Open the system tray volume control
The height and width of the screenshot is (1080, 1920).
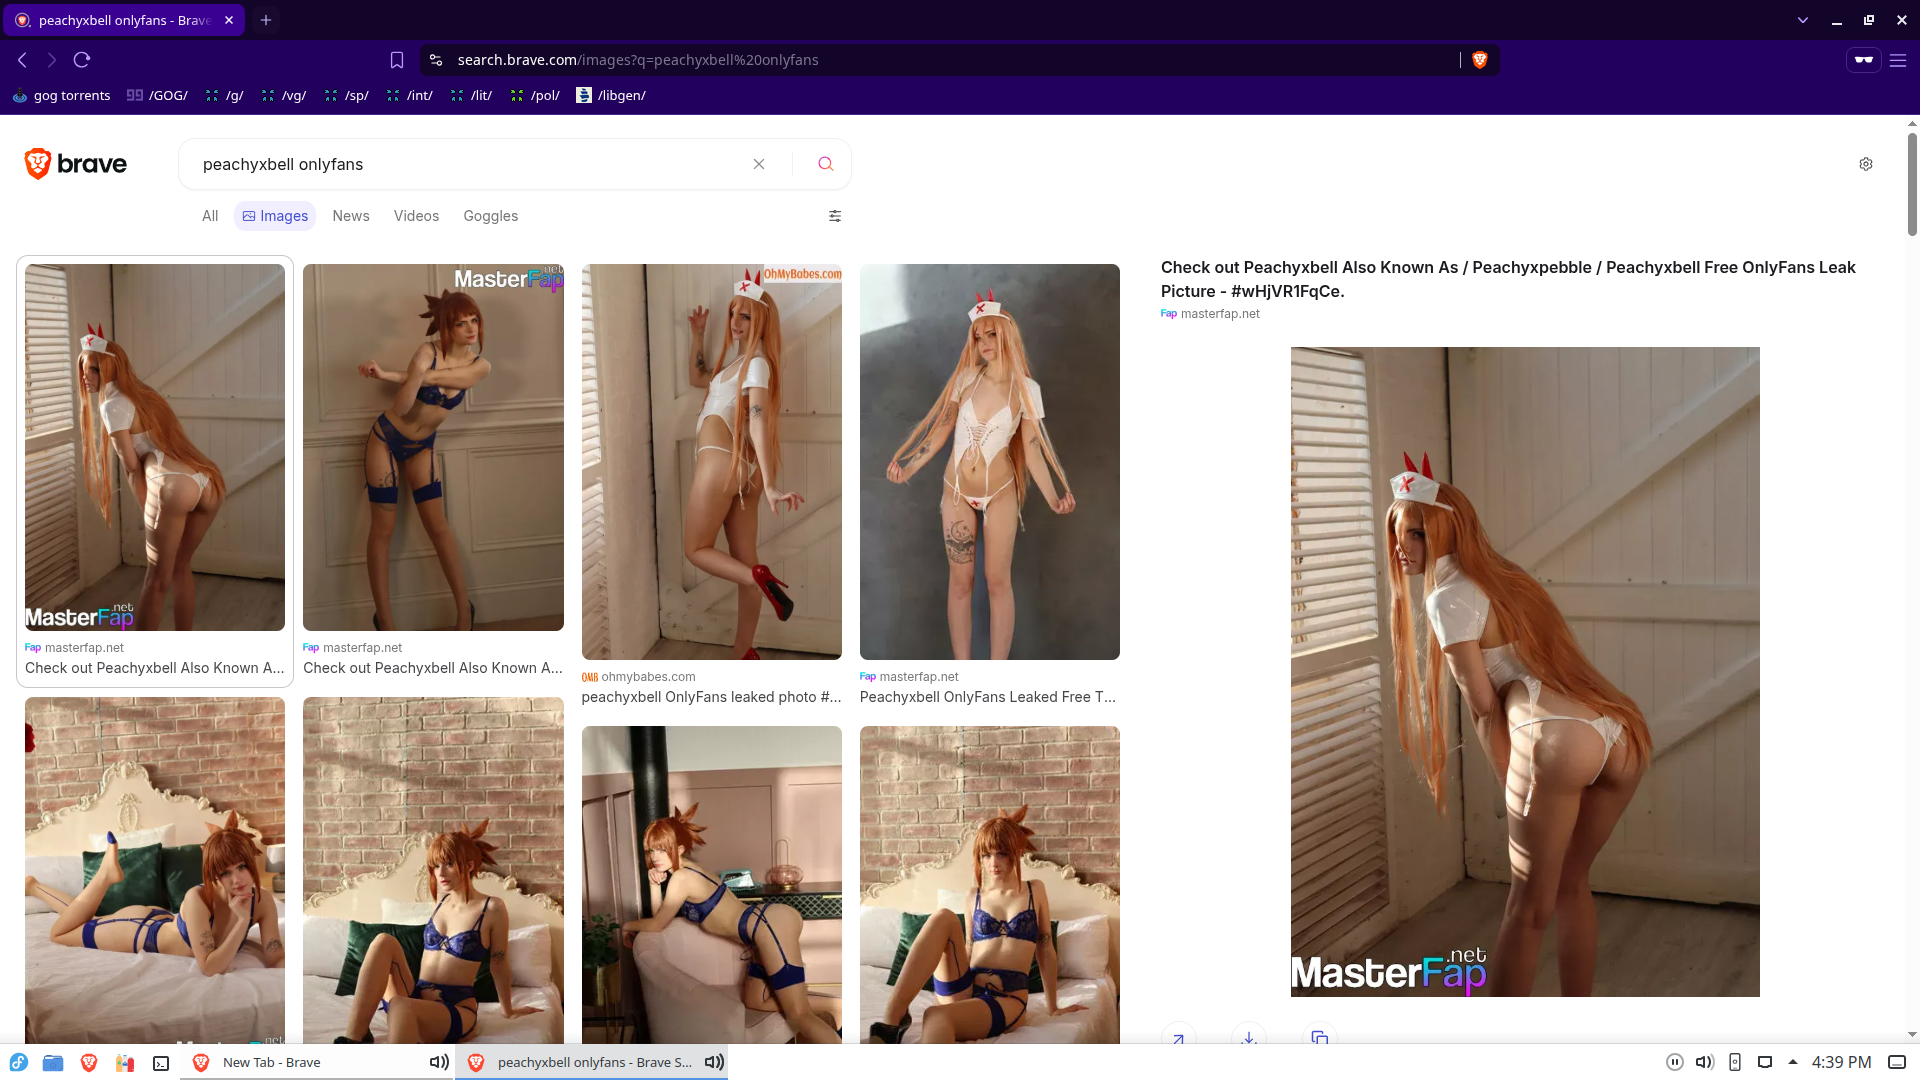click(1705, 1062)
